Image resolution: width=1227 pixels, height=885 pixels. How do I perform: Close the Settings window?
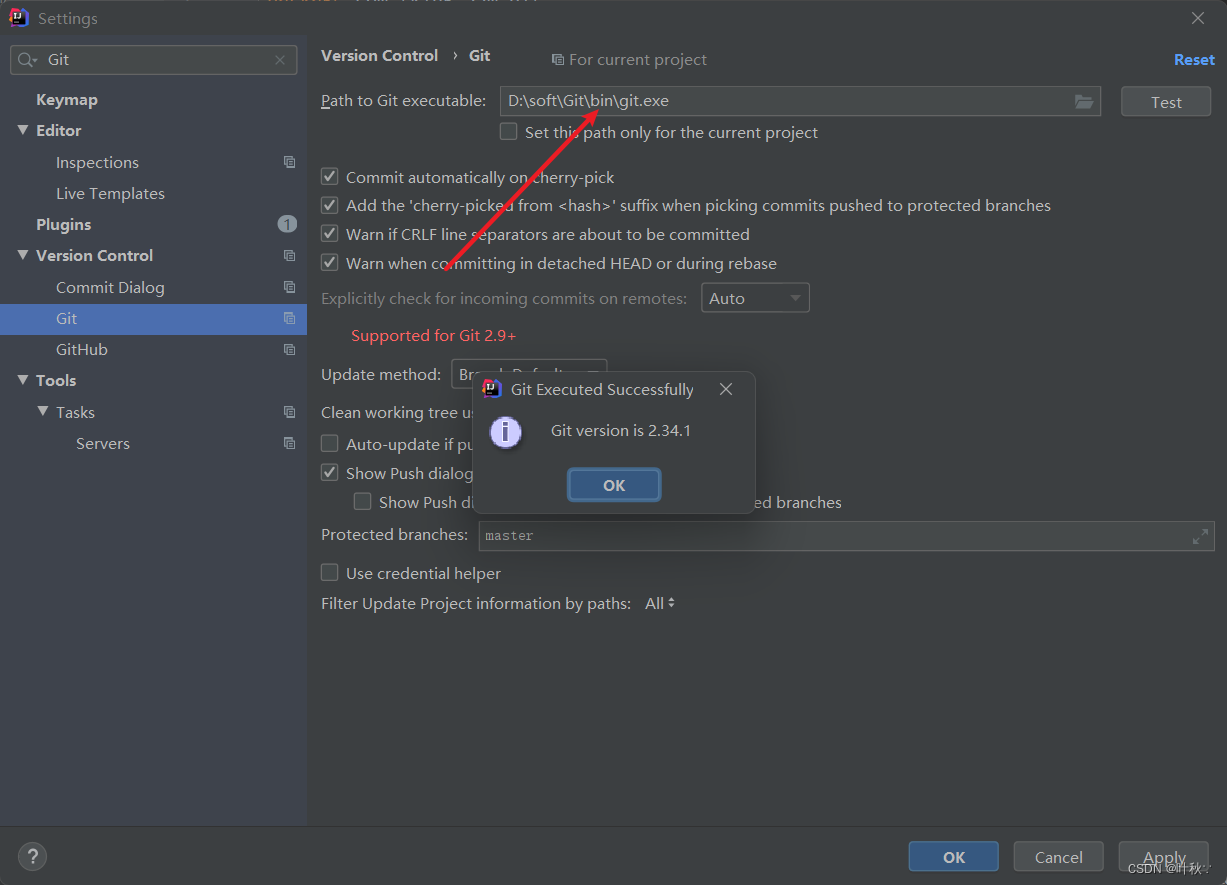pos(1198,18)
